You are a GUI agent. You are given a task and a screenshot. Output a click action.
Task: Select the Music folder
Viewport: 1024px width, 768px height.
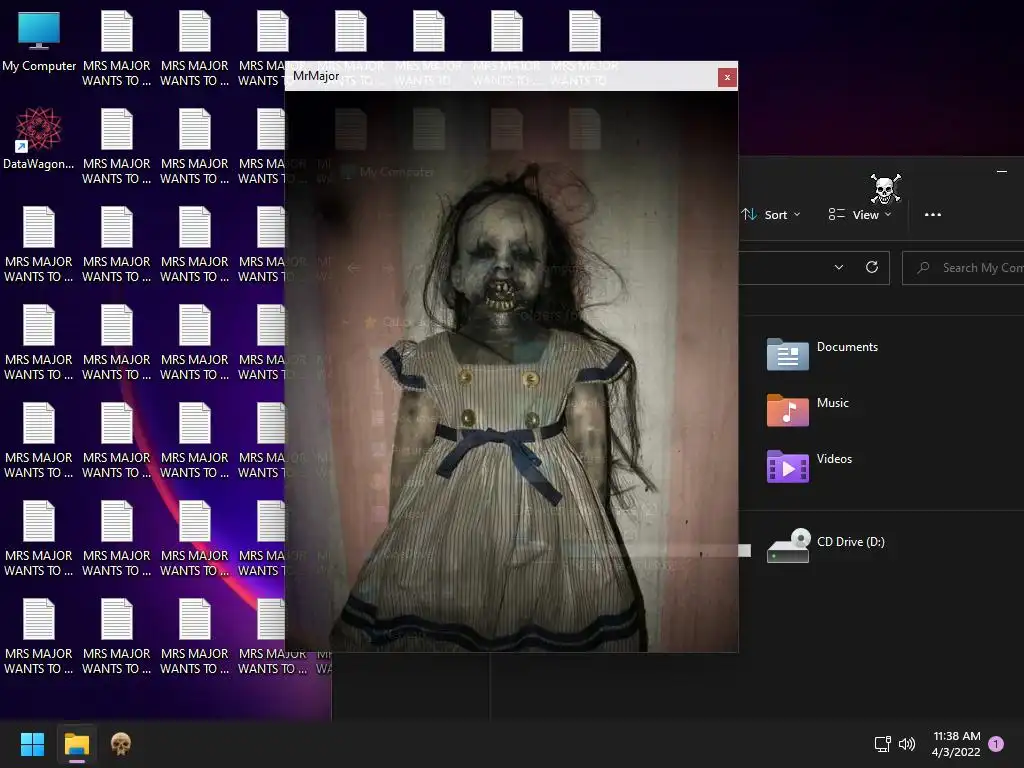pos(808,409)
